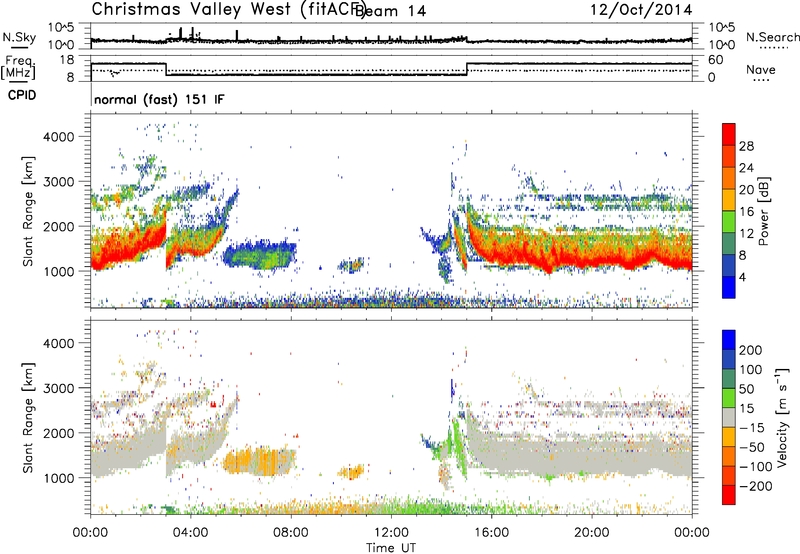Click the '08:00' time axis tick label

point(291,533)
